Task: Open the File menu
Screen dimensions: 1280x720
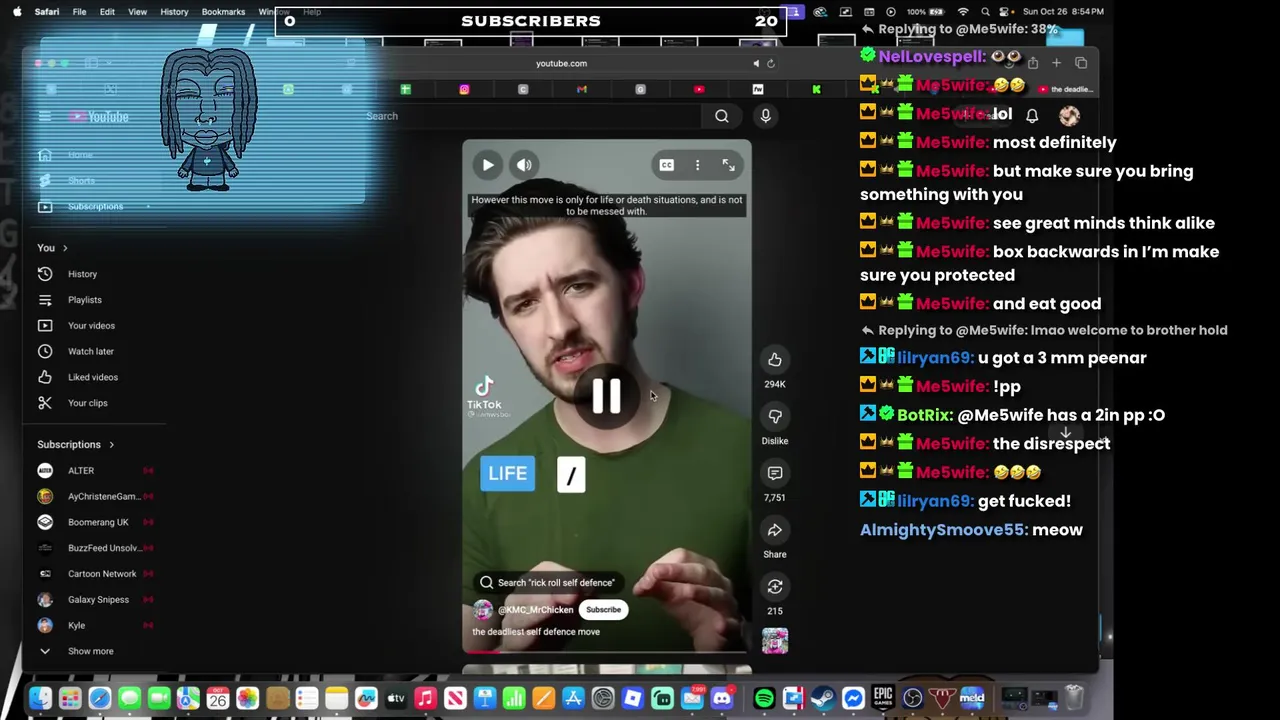Action: (79, 12)
